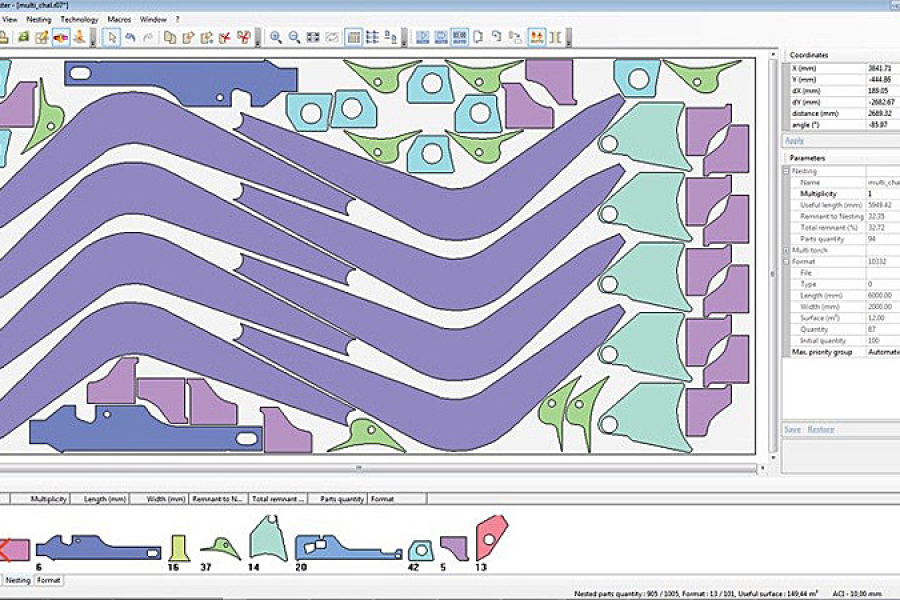Toggle the highlighted third auto nesting icon
Screen dimensions: 900x600
click(x=459, y=37)
